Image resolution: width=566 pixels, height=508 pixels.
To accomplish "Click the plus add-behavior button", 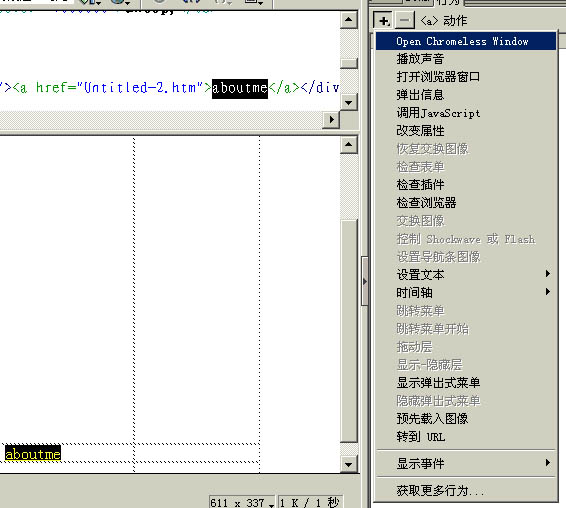I will (x=383, y=21).
